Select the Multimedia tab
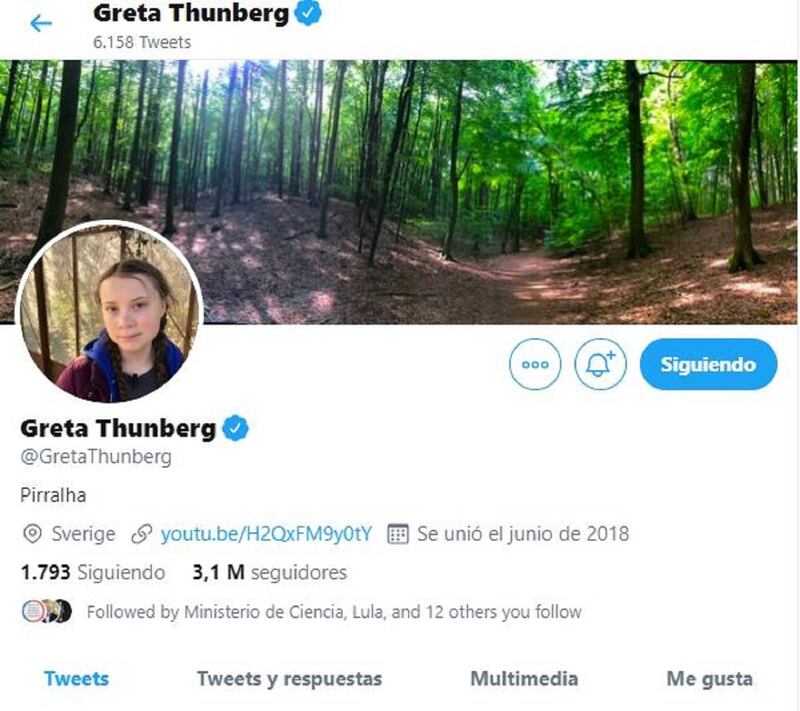Viewport: 800px width, 711px height. point(524,679)
